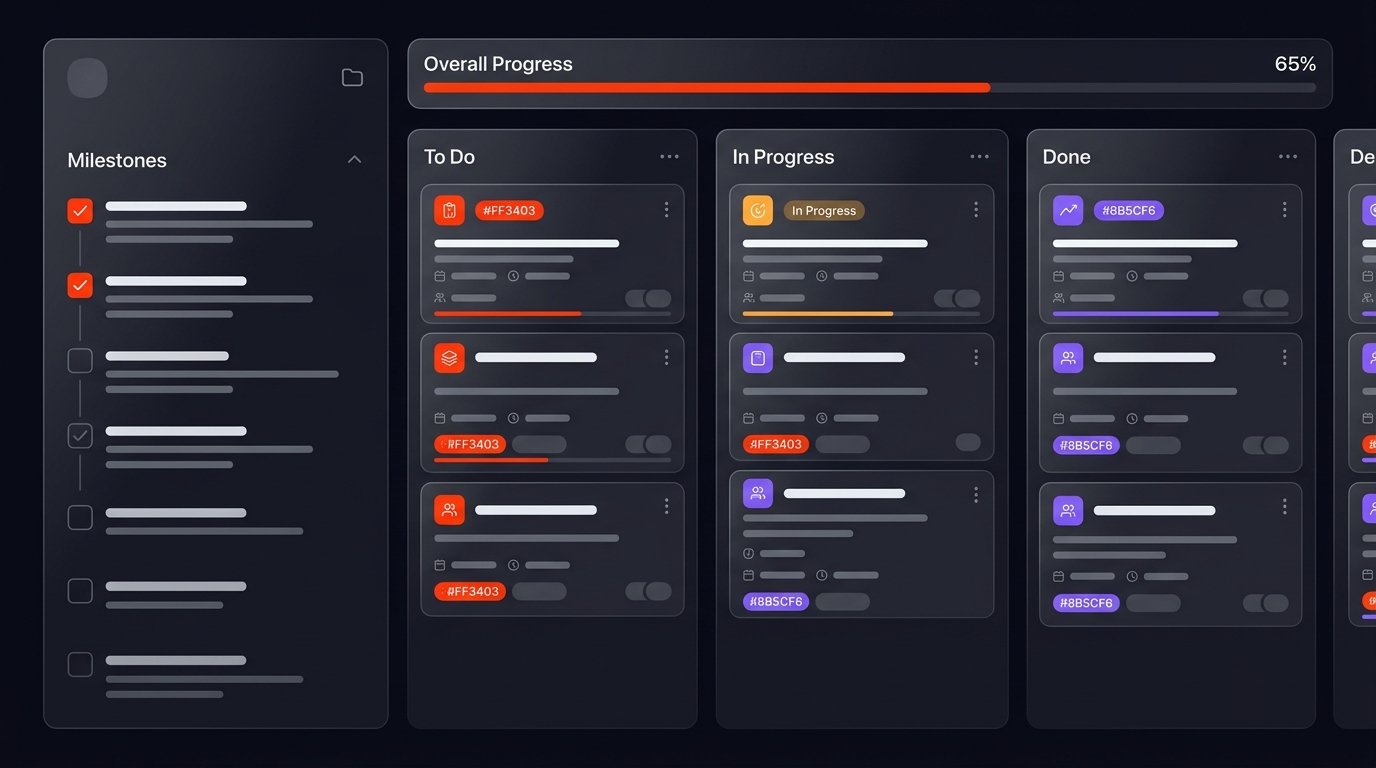This screenshot has width=1376, height=768.
Task: Click the red progress bar on the To Do clipboard card
Action: coord(552,314)
